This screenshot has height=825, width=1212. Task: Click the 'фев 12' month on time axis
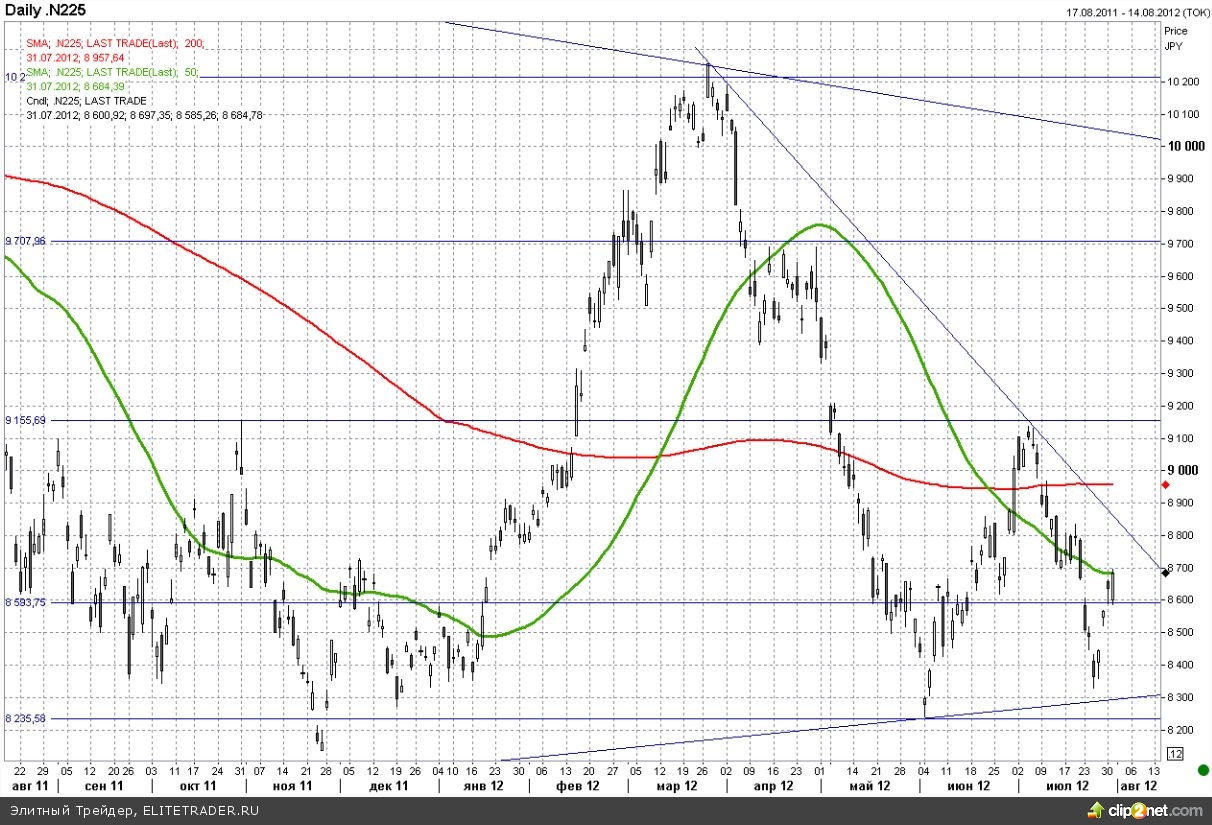578,786
